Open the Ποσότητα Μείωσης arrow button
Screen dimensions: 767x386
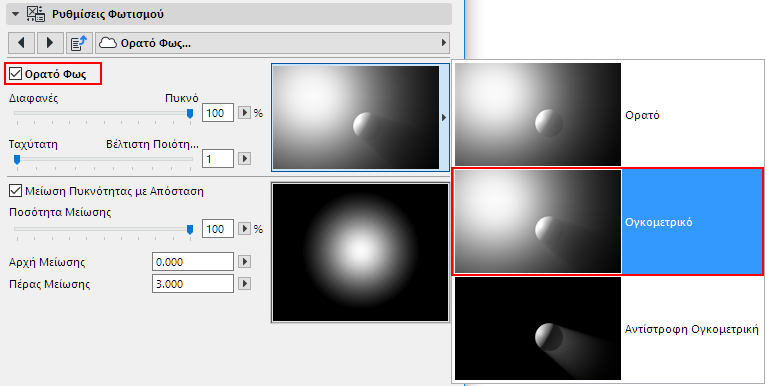[244, 229]
